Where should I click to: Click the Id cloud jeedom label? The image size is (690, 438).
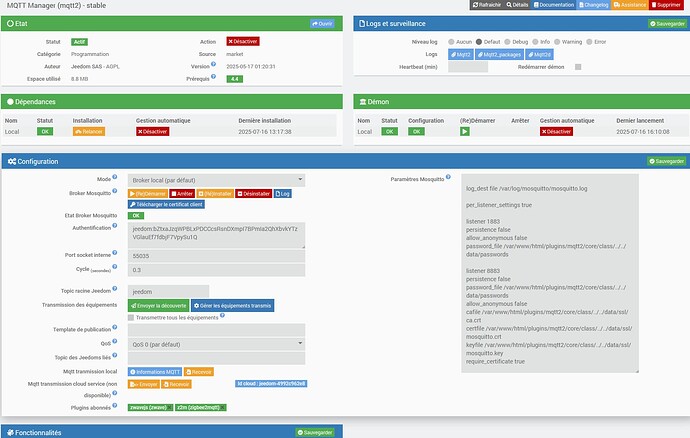point(271,384)
